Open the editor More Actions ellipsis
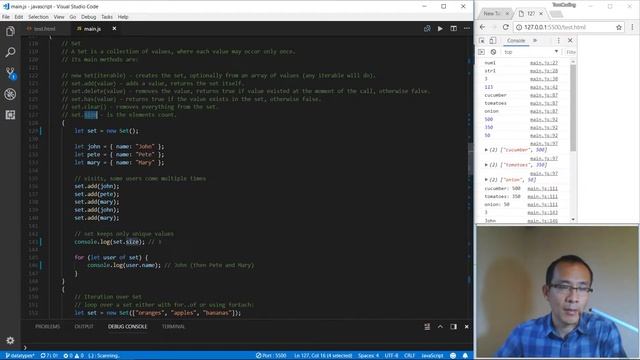Screen dimensions: 640x360 click(x=467, y=29)
